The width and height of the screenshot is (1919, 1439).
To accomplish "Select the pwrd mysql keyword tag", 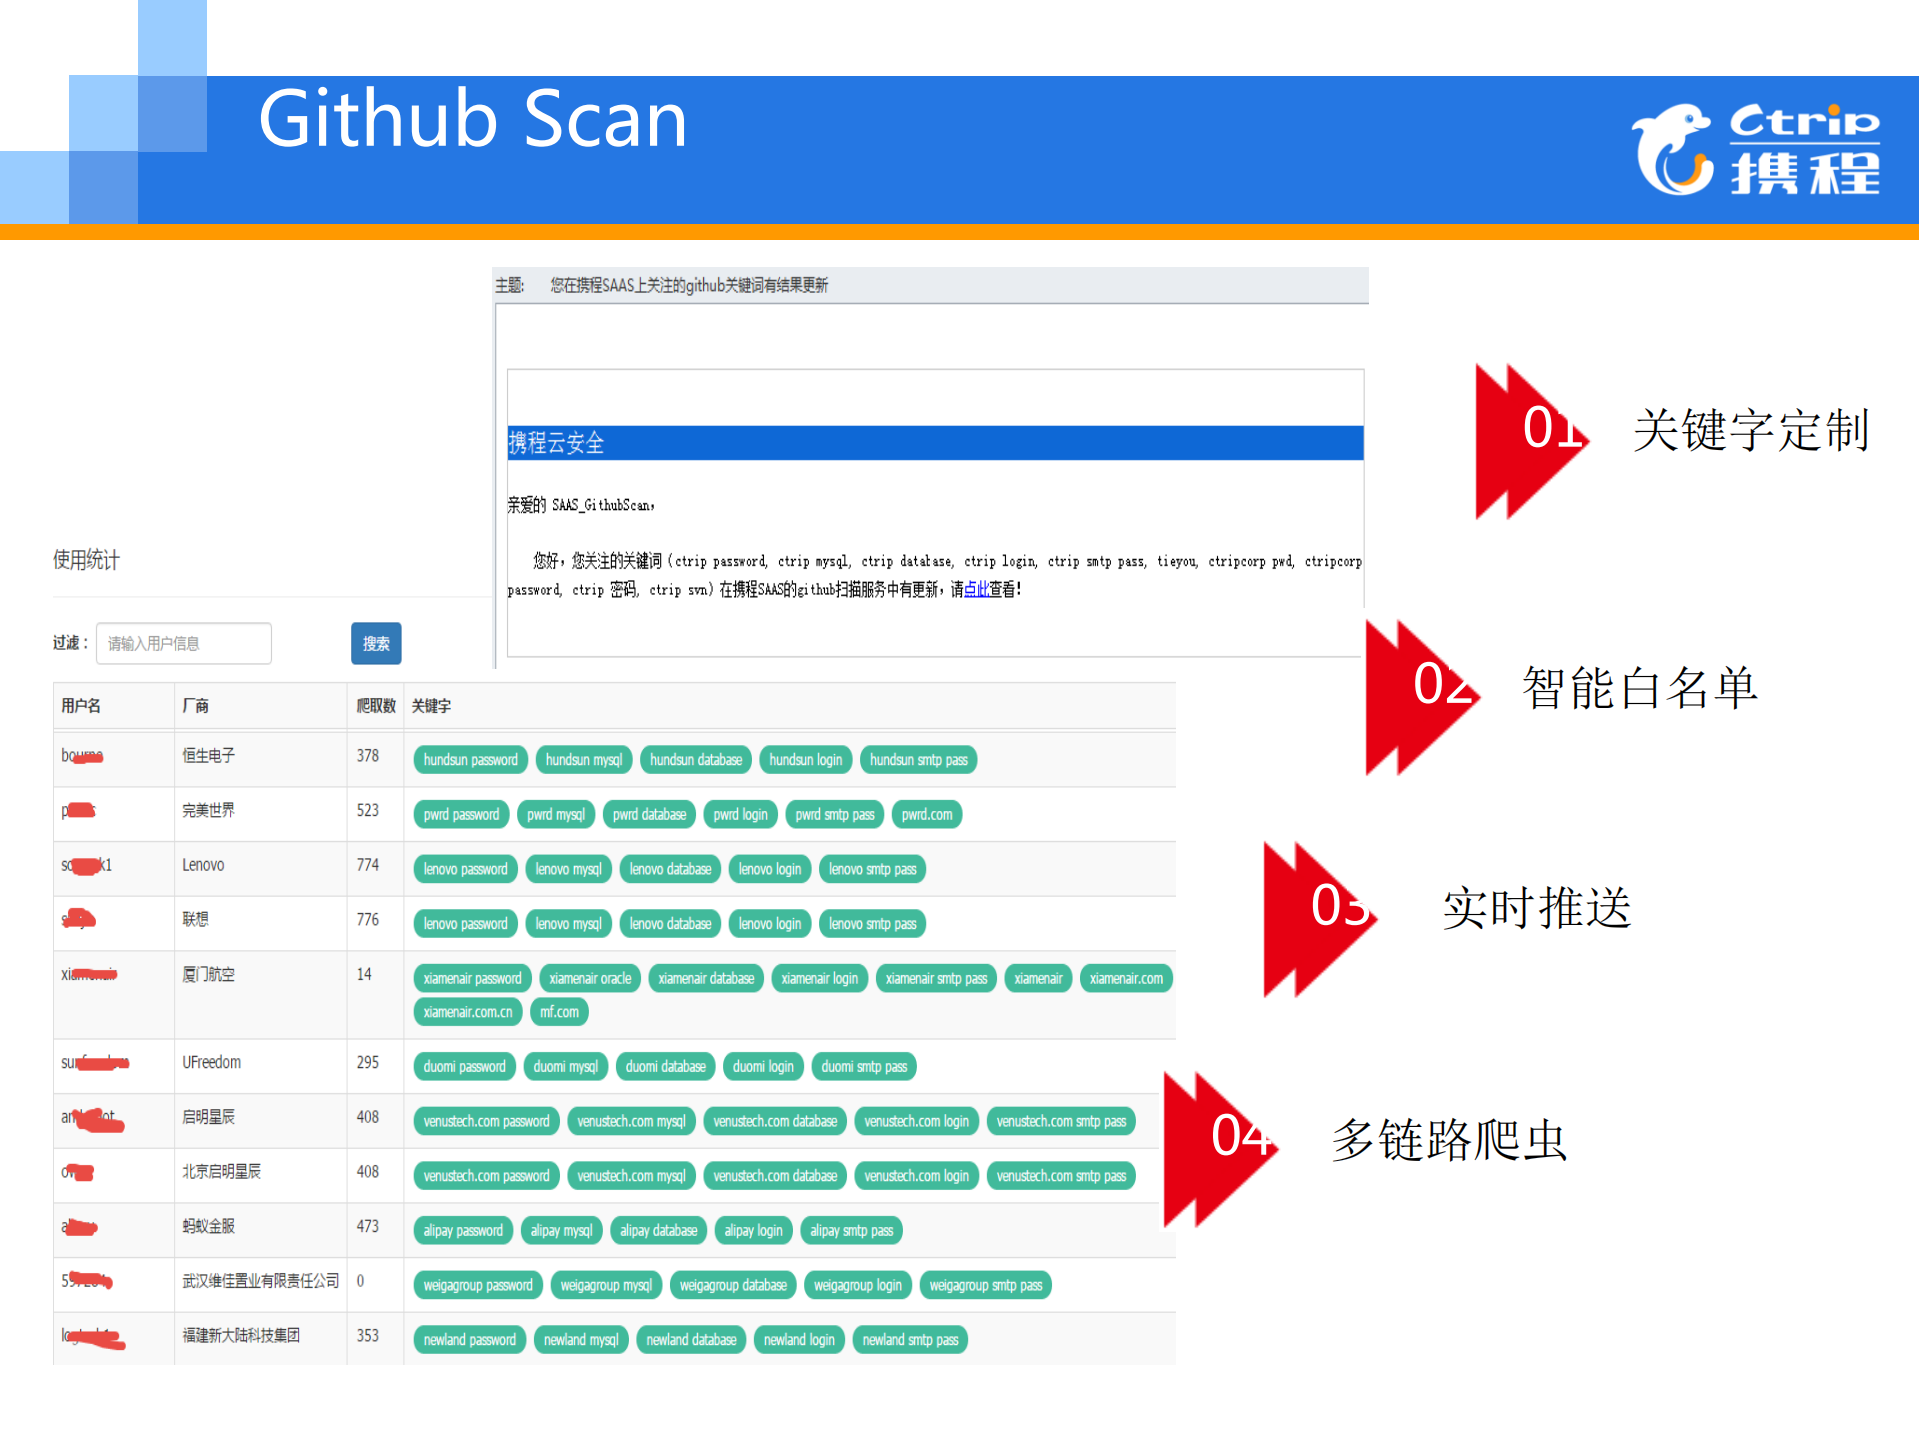I will pos(556,814).
